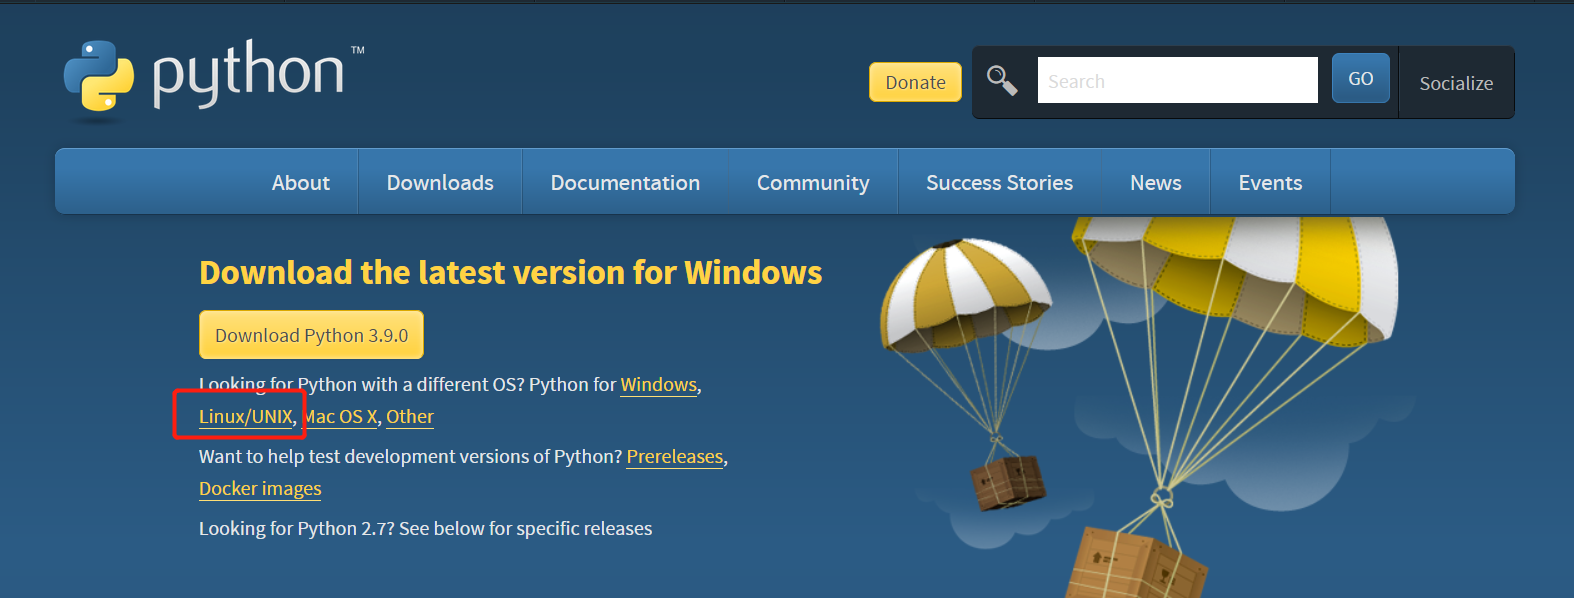Open the News menu

[1155, 182]
